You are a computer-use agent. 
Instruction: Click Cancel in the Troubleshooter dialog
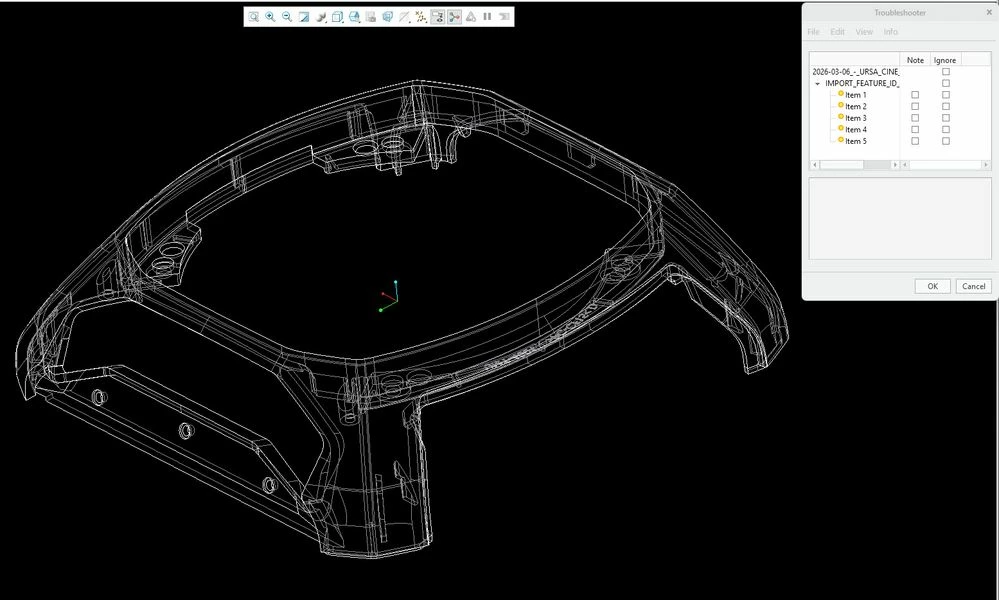pyautogui.click(x=973, y=286)
